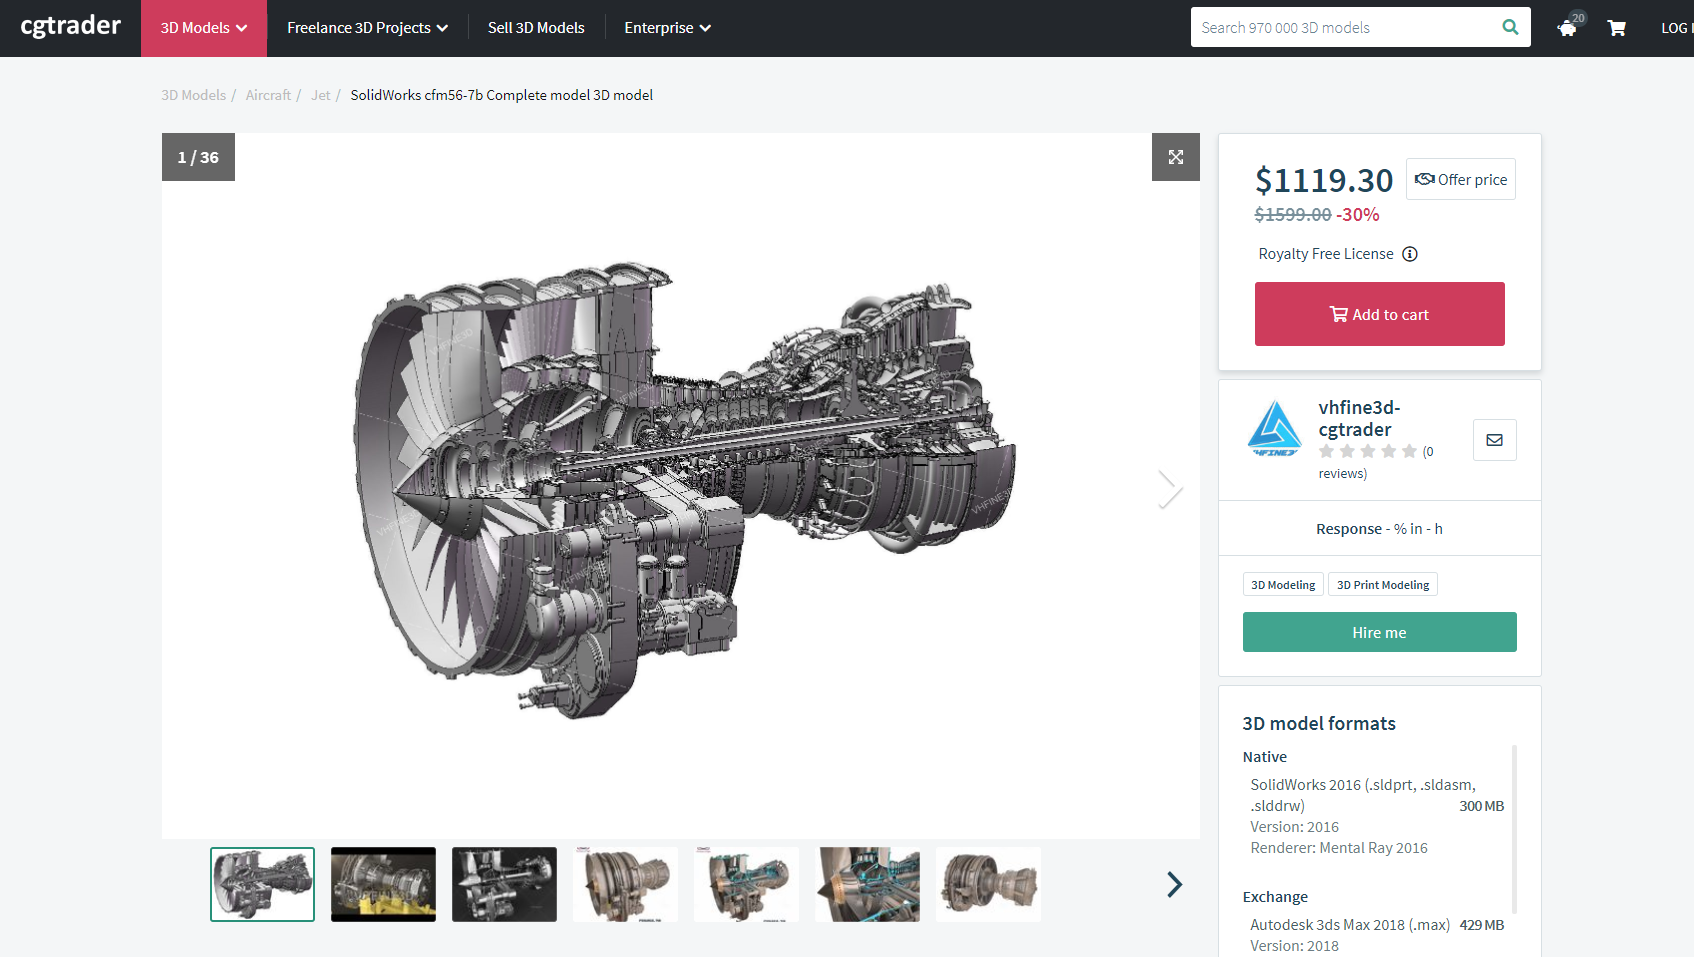This screenshot has height=957, width=1694.
Task: Click the Hire me button
Action: click(x=1379, y=632)
